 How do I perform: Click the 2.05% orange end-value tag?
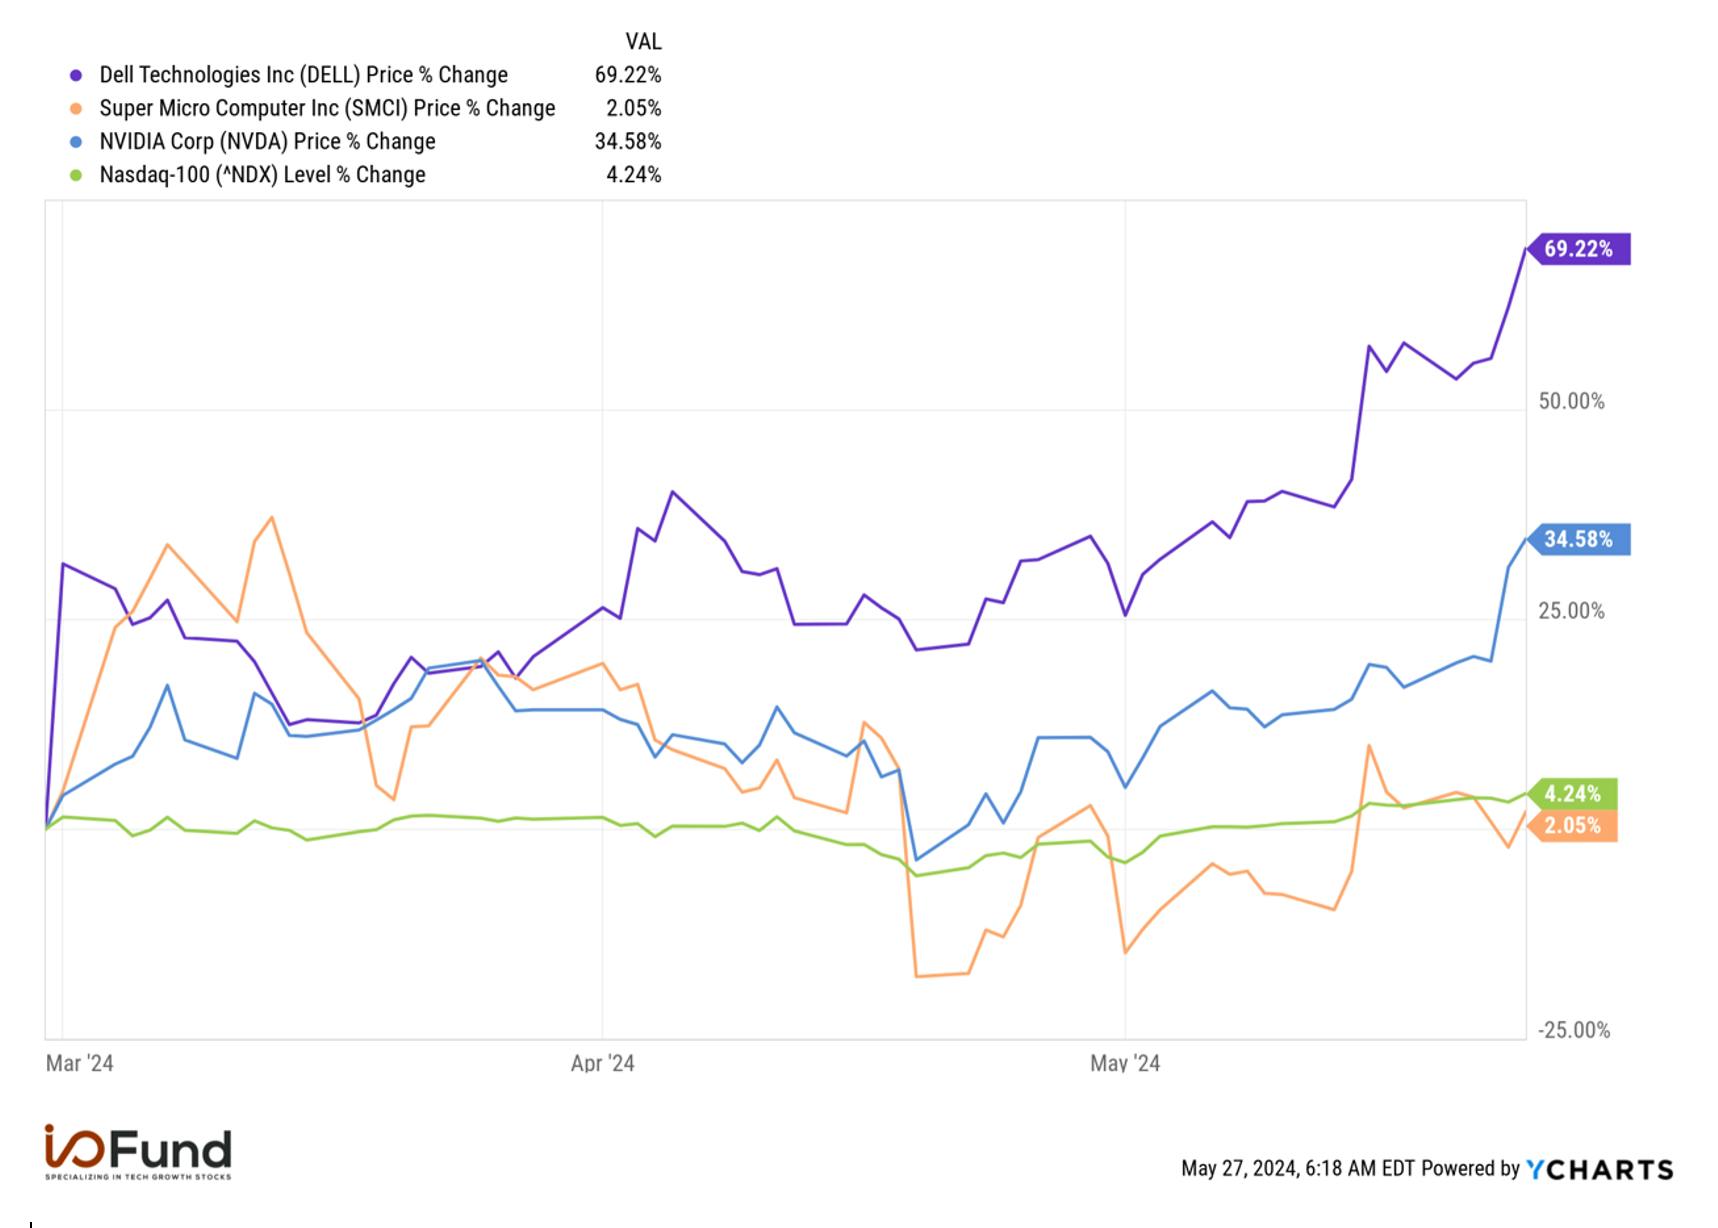click(1572, 826)
